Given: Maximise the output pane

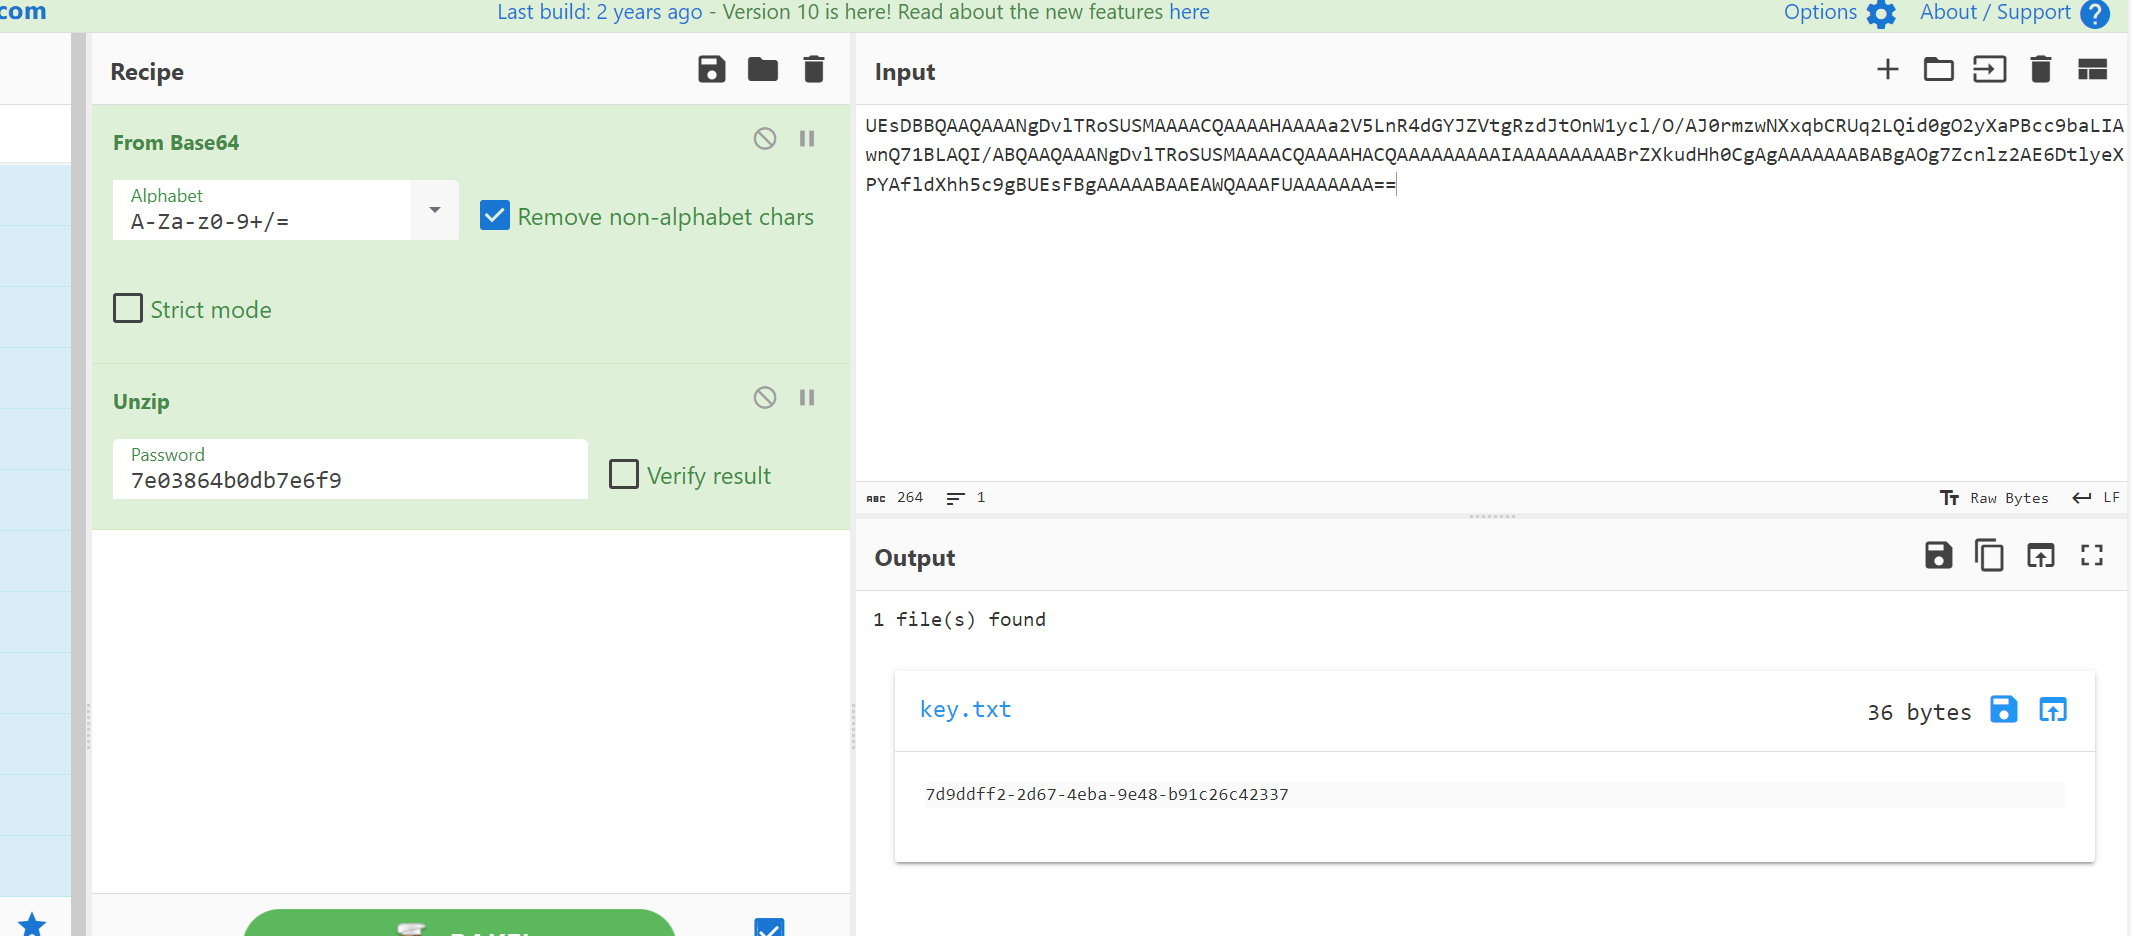Looking at the screenshot, I should [x=2091, y=556].
